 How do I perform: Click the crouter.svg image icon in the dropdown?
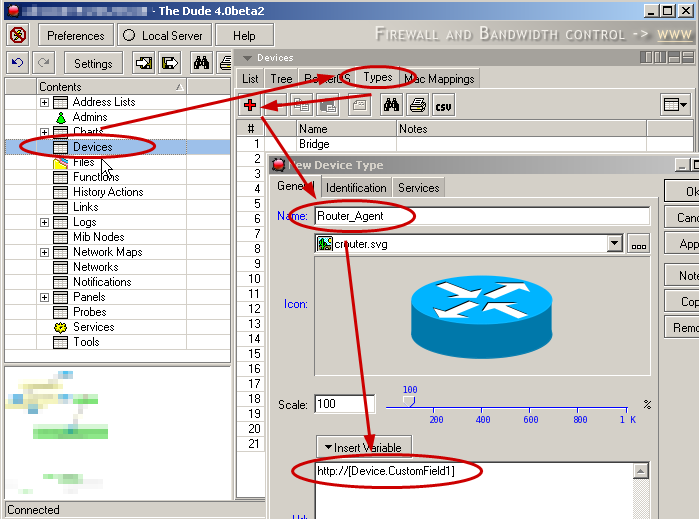click(325, 244)
